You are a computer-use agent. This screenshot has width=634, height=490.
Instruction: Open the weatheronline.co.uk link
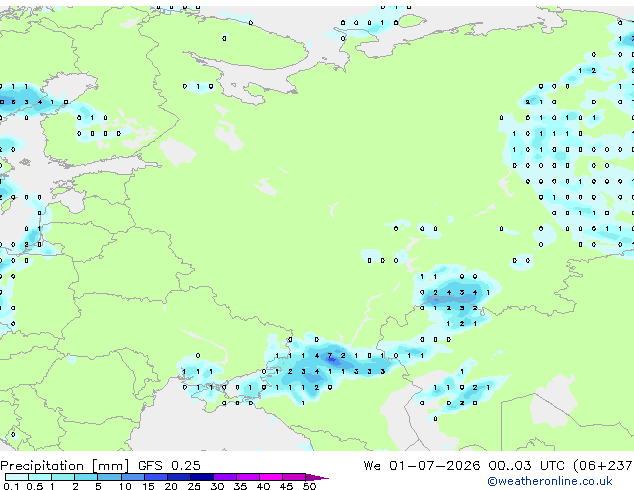click(x=550, y=481)
